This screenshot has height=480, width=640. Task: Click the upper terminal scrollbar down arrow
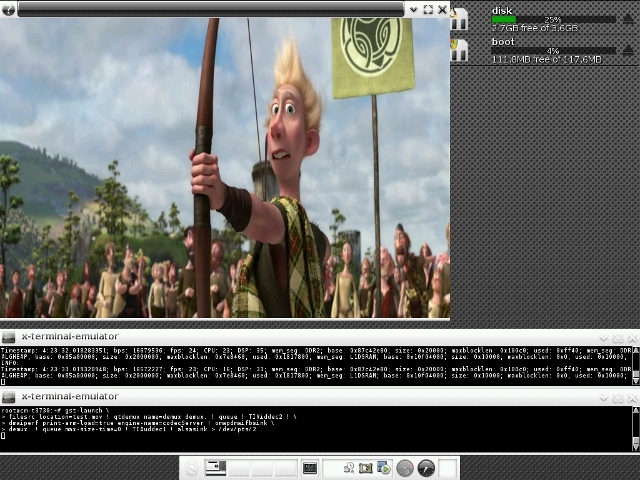[x=636, y=382]
